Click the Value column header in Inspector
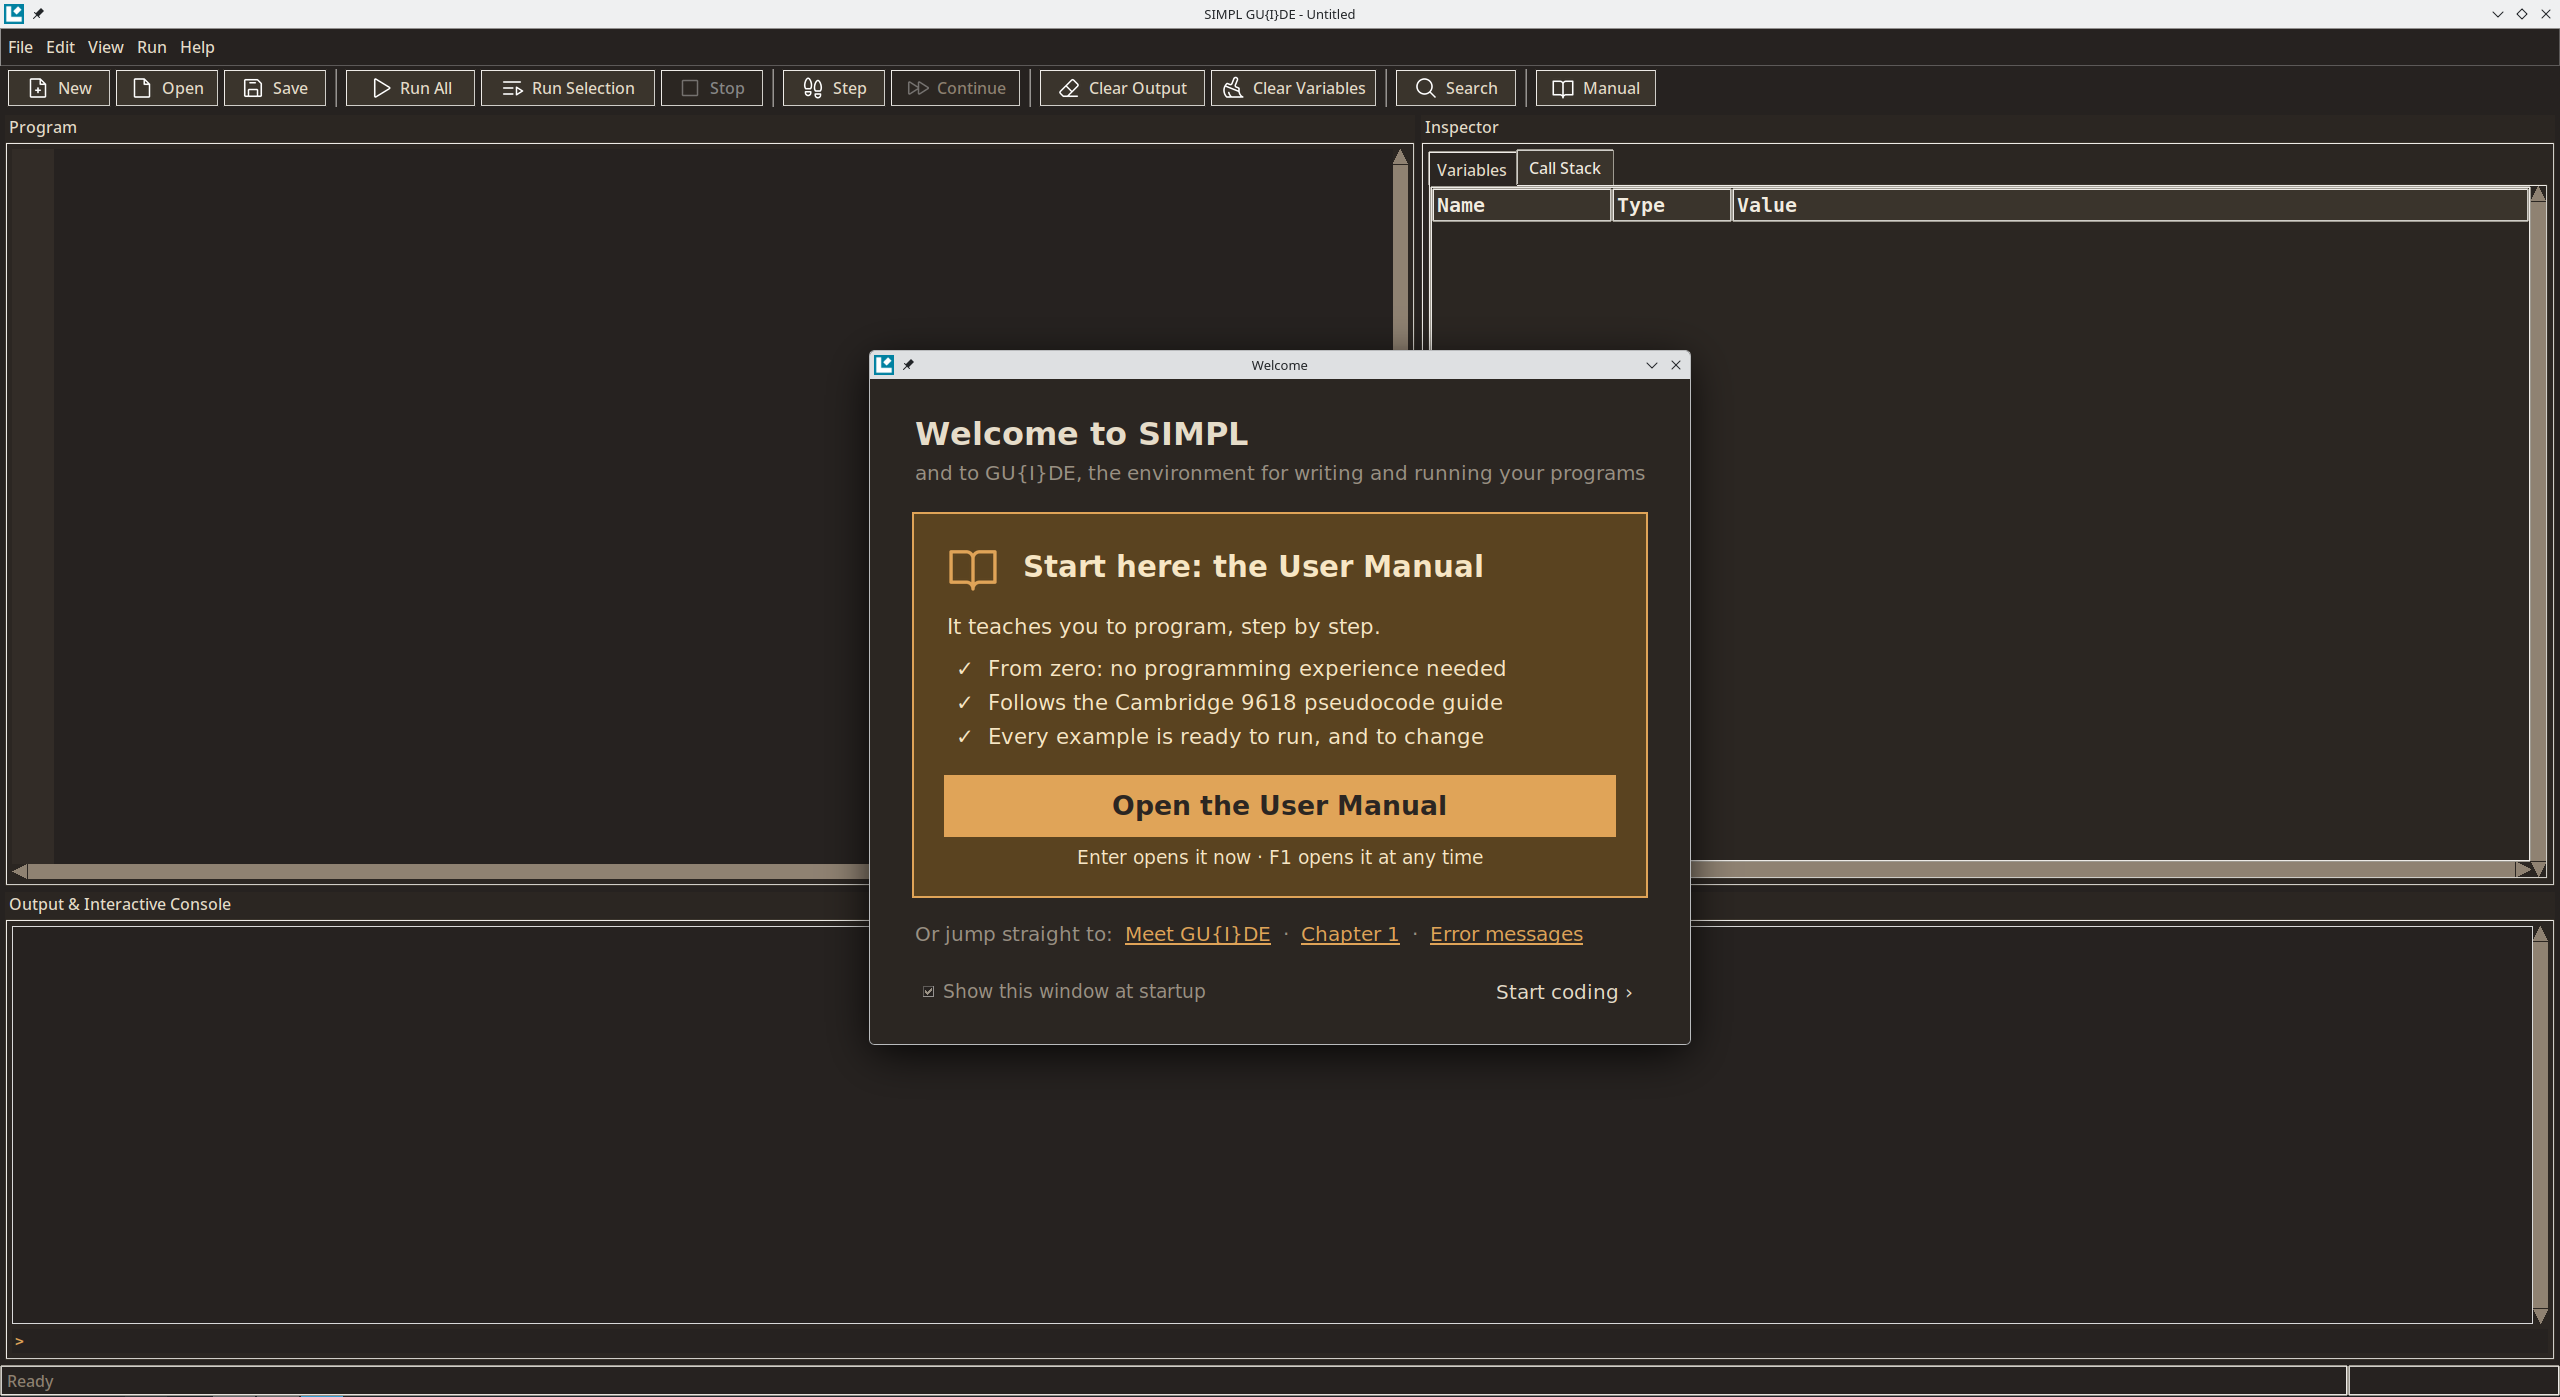2560x1397 pixels. click(2130, 205)
